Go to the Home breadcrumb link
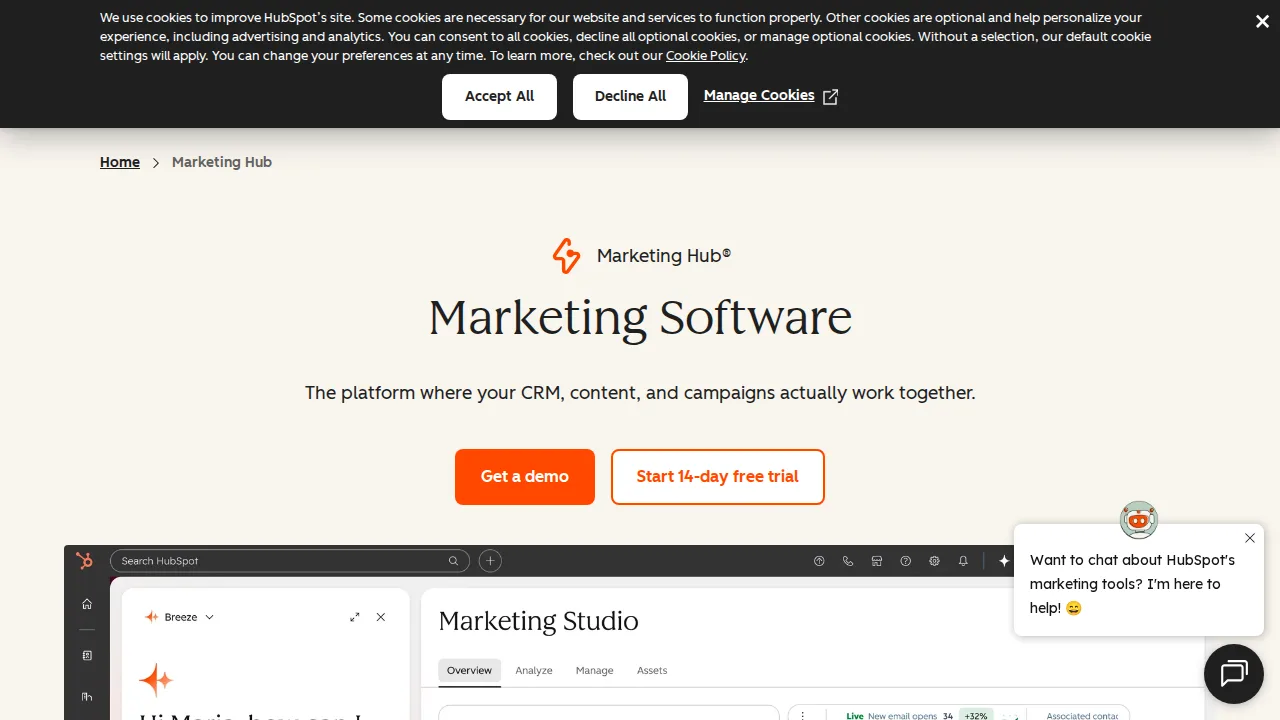Screen dimensions: 1280x720 click(120, 162)
